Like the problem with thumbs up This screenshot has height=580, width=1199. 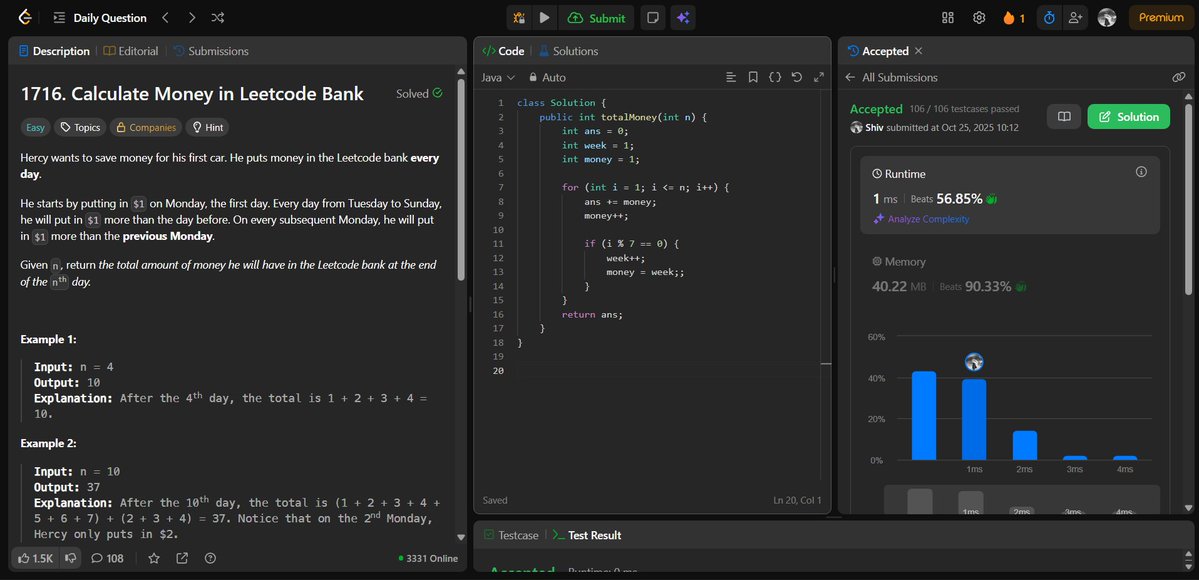[x=34, y=558]
